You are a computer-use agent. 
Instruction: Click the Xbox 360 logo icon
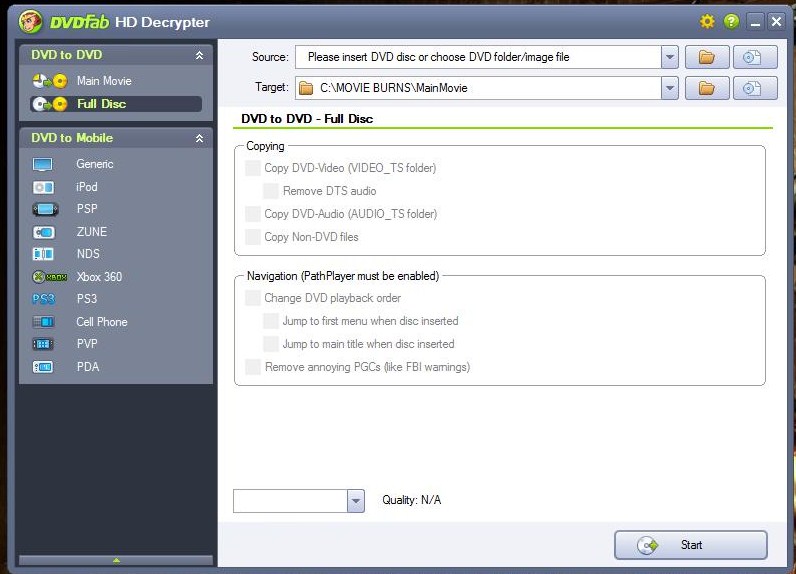(50, 277)
